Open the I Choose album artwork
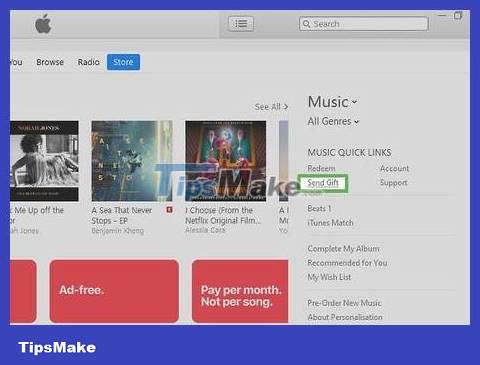Image resolution: width=480 pixels, height=365 pixels. tap(226, 161)
